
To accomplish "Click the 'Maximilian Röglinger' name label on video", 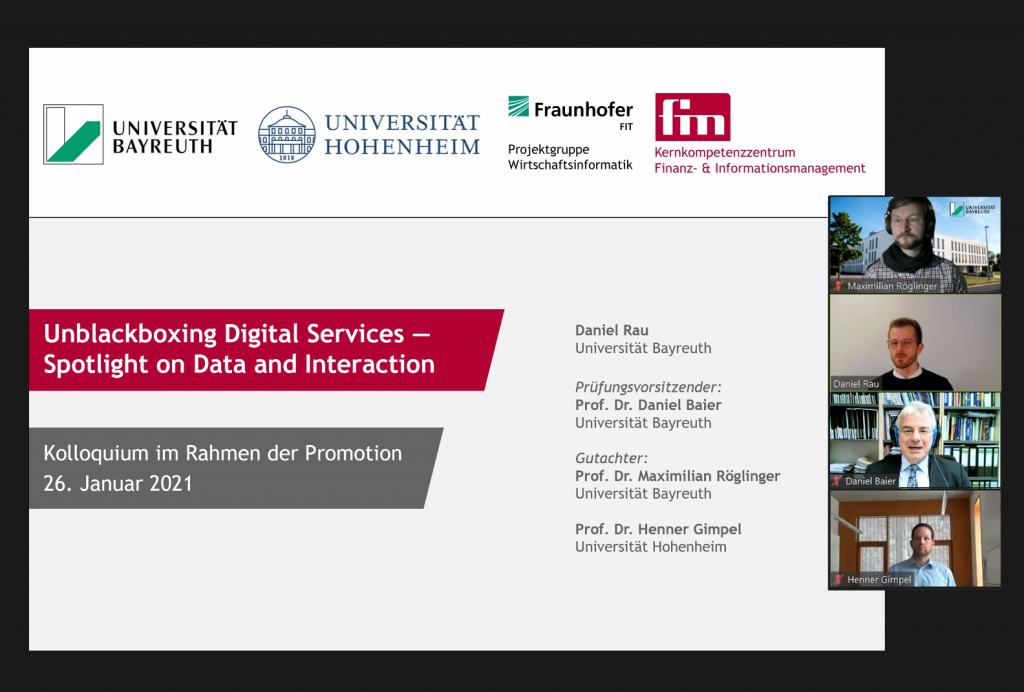I will click(x=891, y=286).
